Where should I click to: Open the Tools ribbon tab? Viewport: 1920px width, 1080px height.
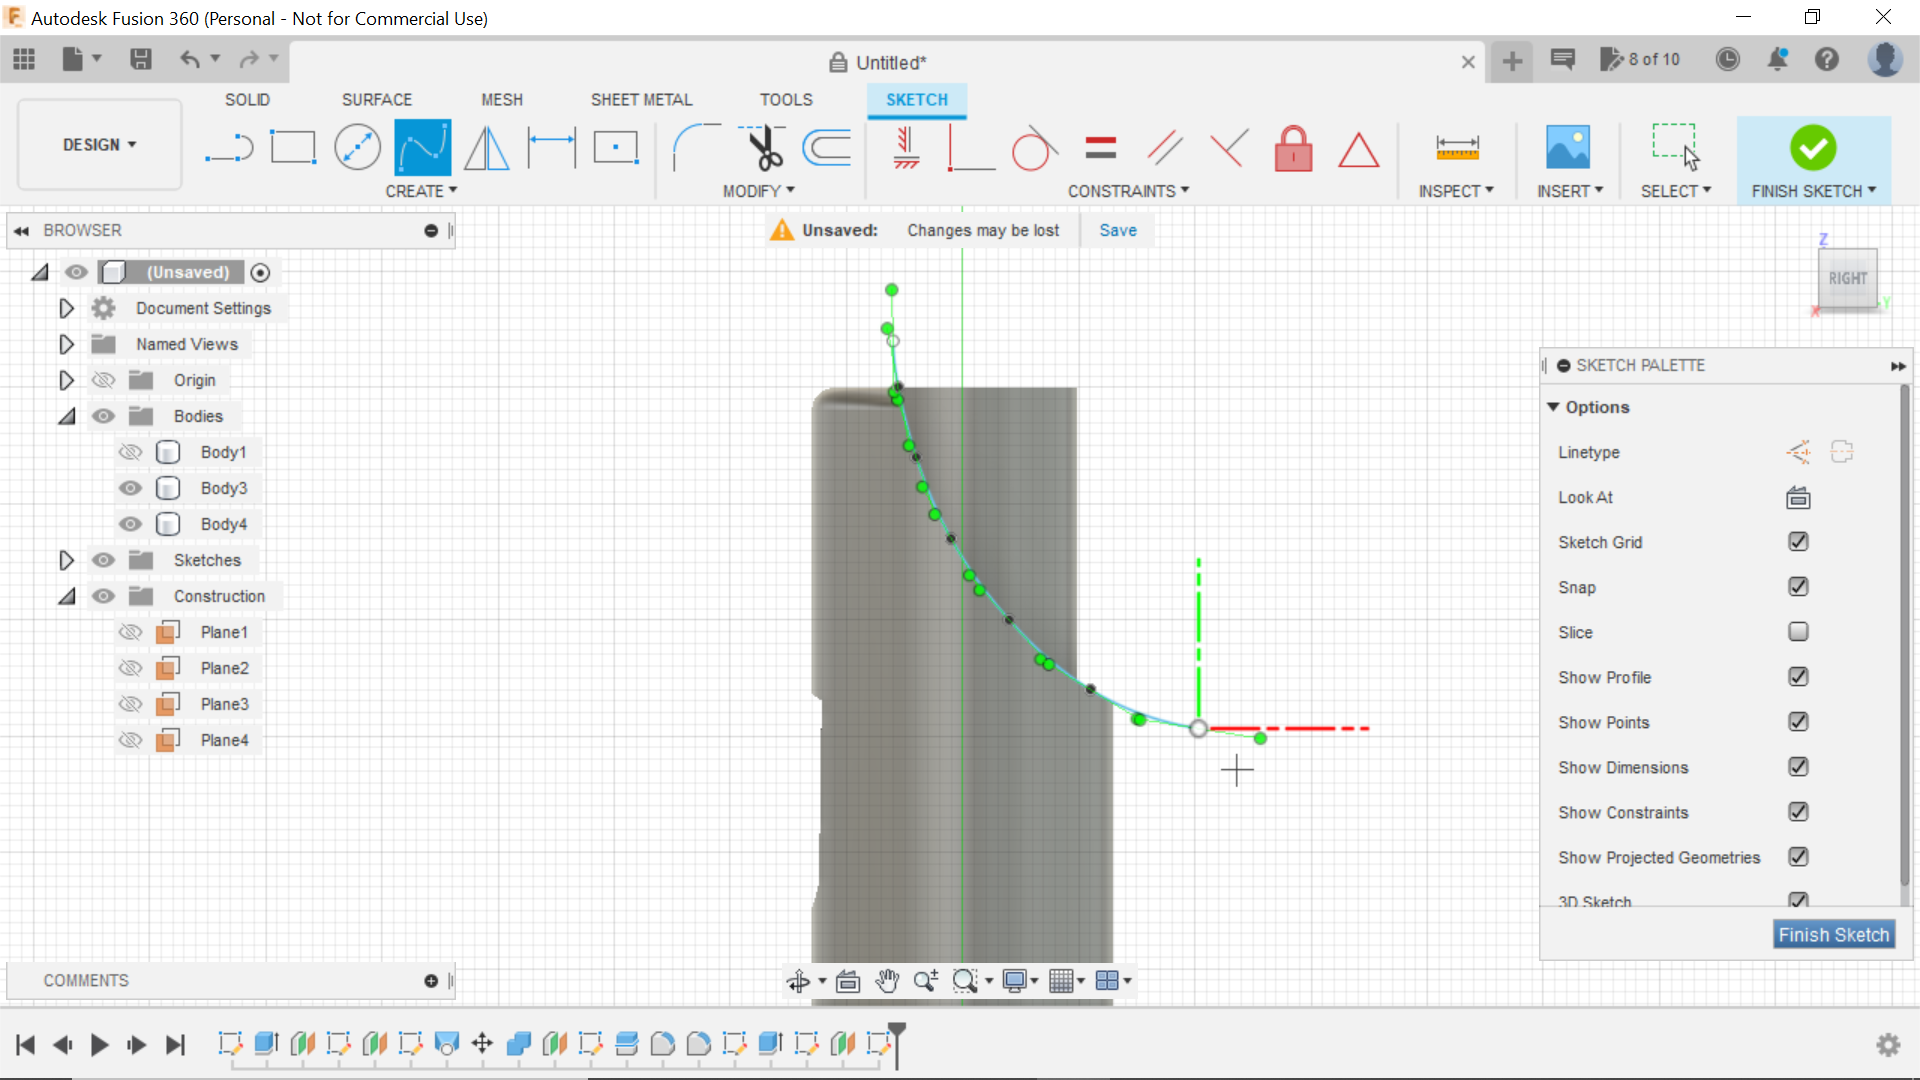pos(786,99)
